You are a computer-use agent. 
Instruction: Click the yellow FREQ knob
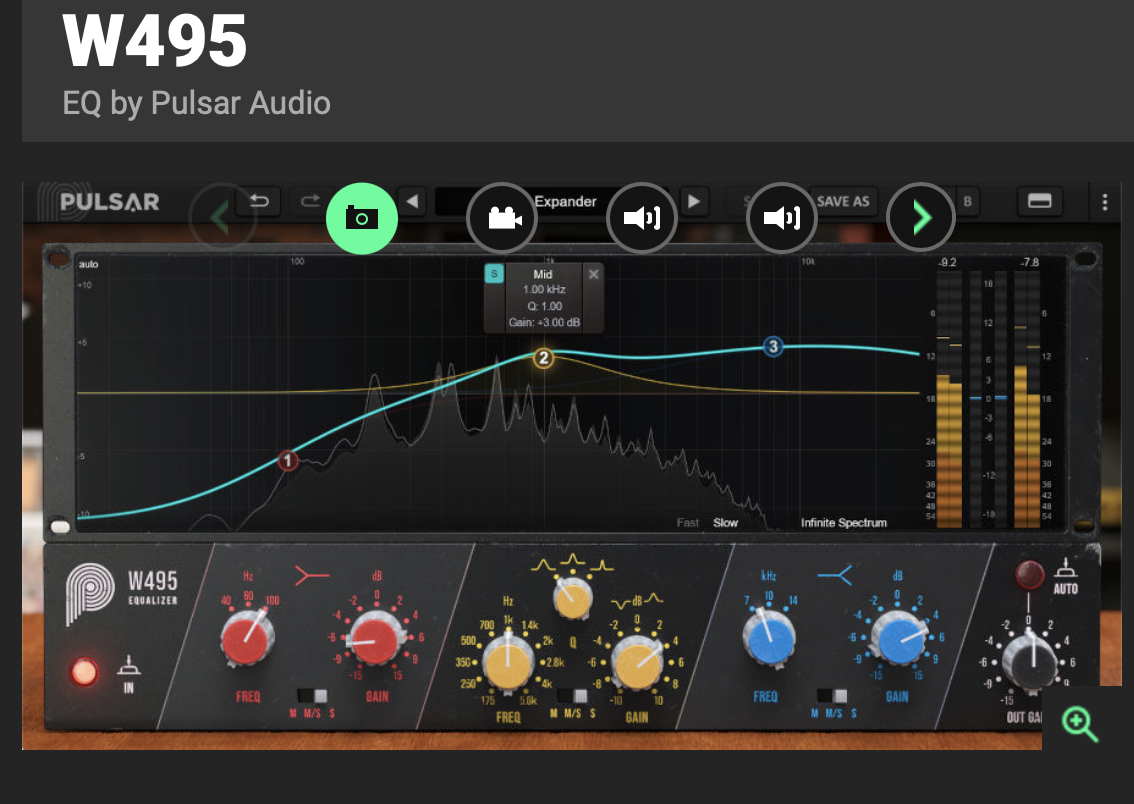point(508,661)
